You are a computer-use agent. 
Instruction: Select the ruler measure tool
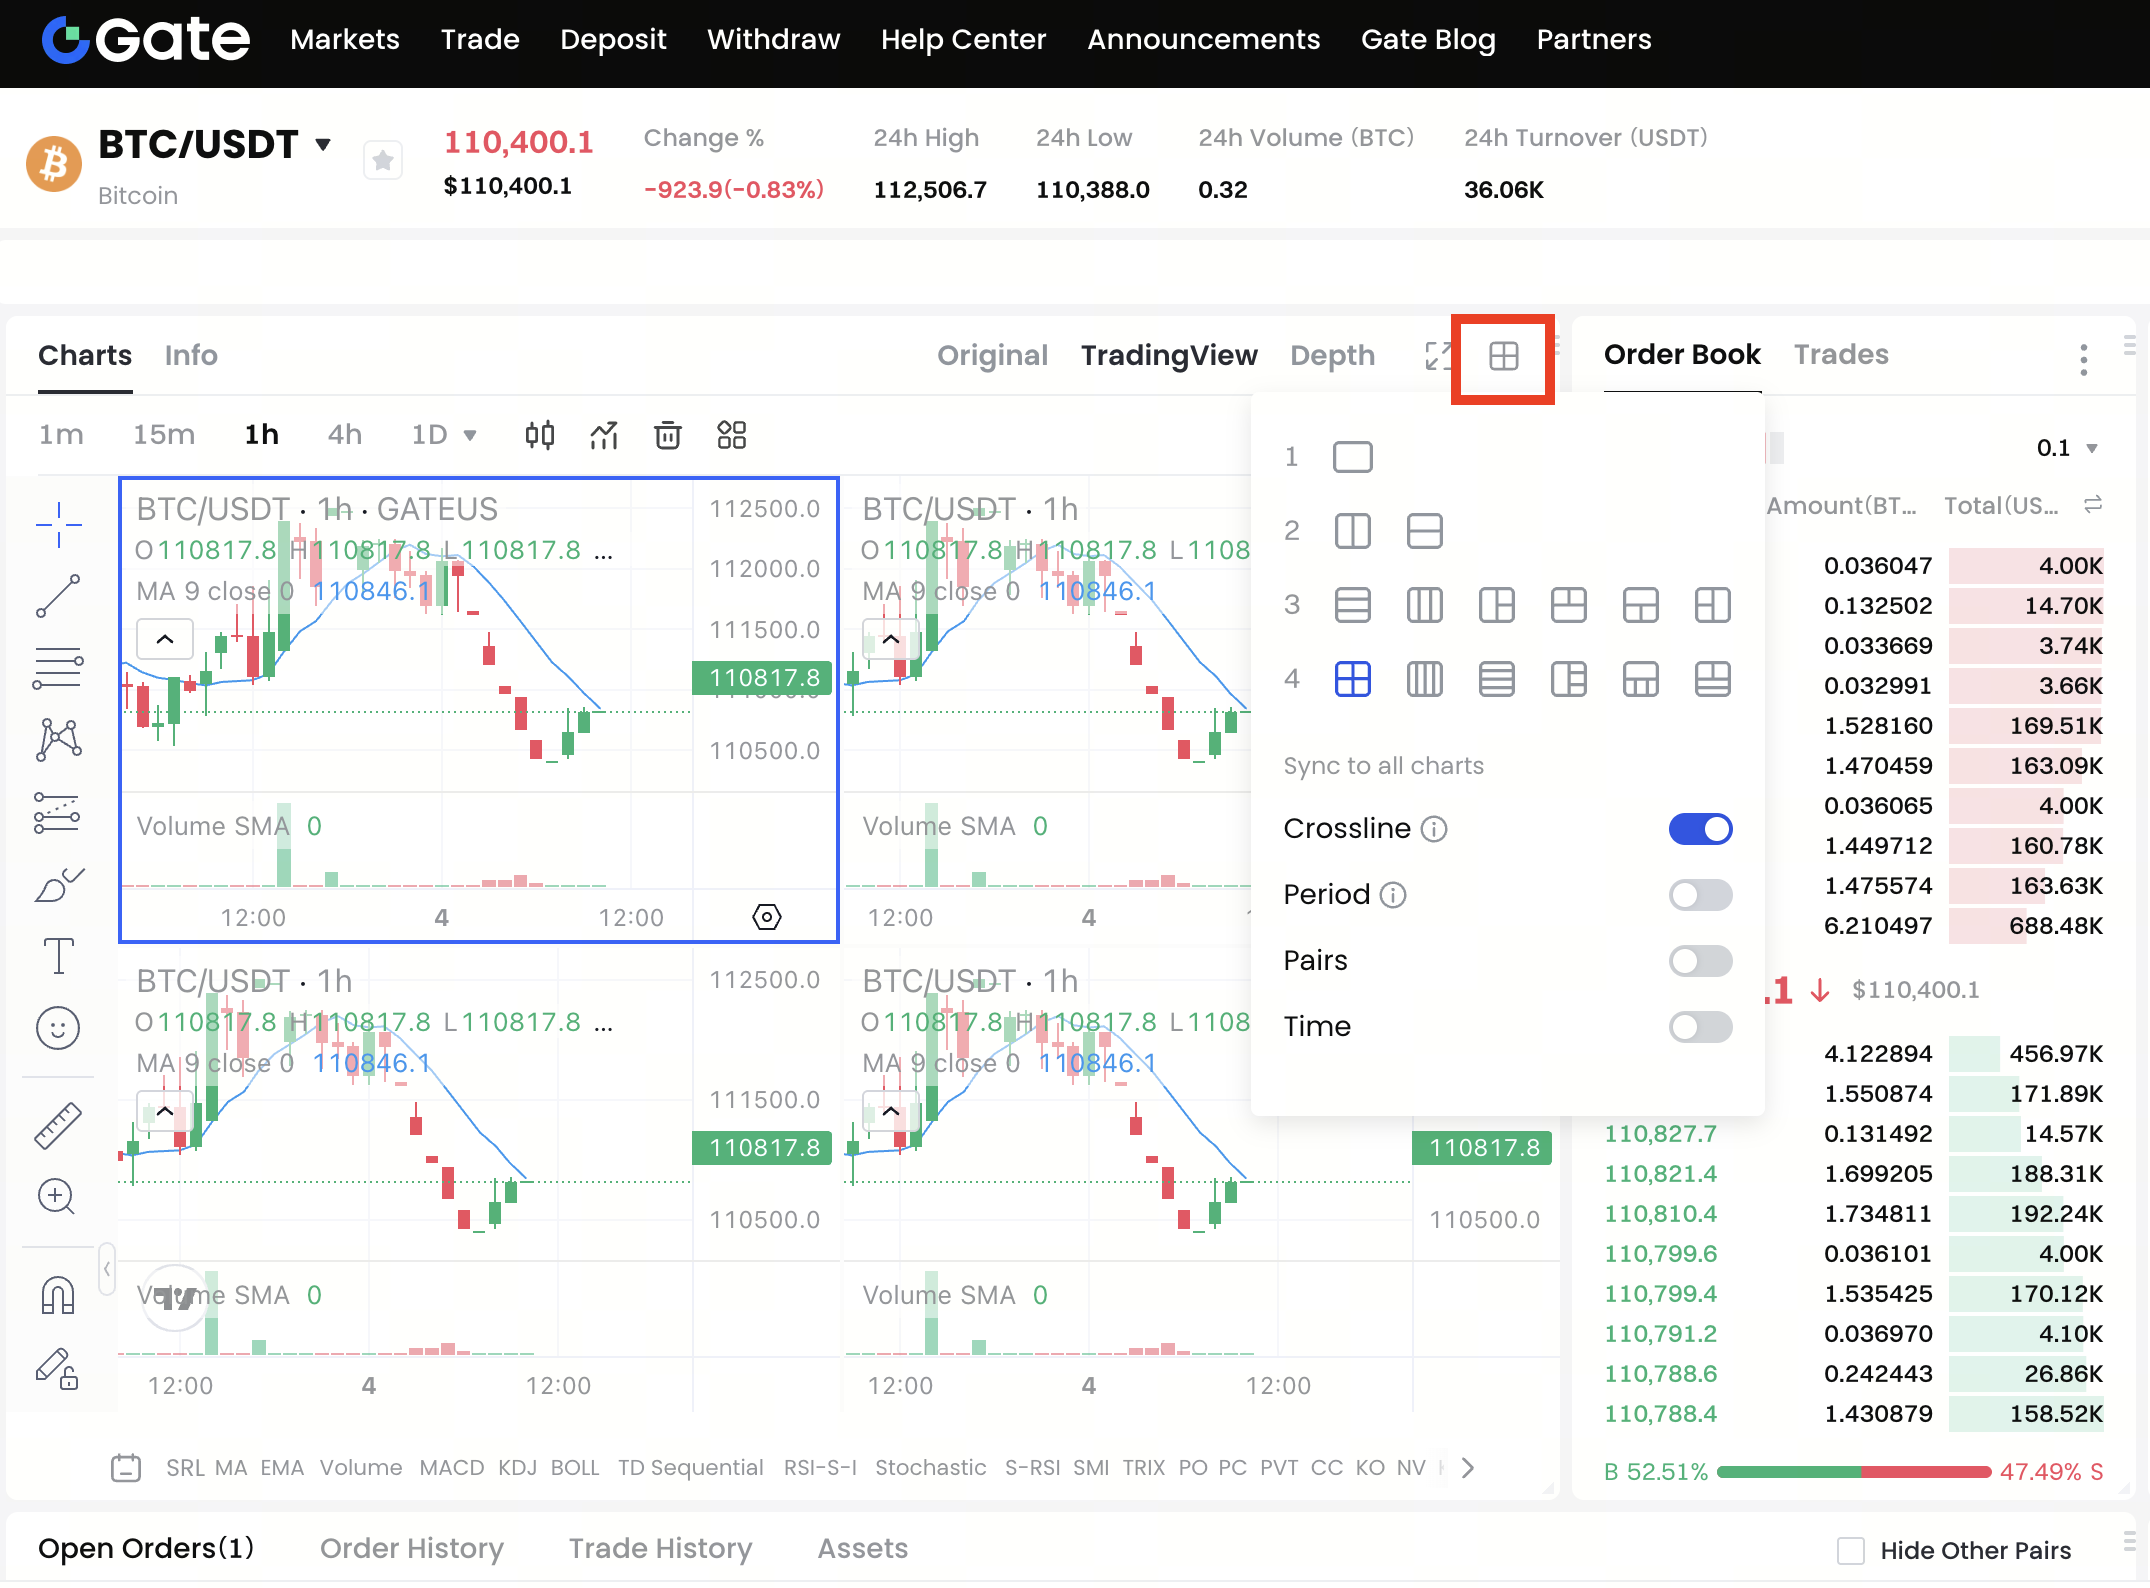coord(58,1125)
